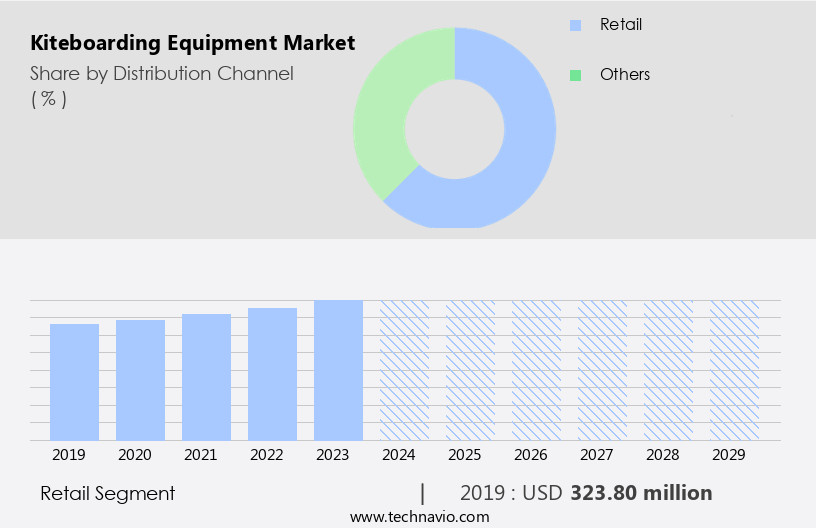Select the 2021 bar in chart

click(206, 377)
